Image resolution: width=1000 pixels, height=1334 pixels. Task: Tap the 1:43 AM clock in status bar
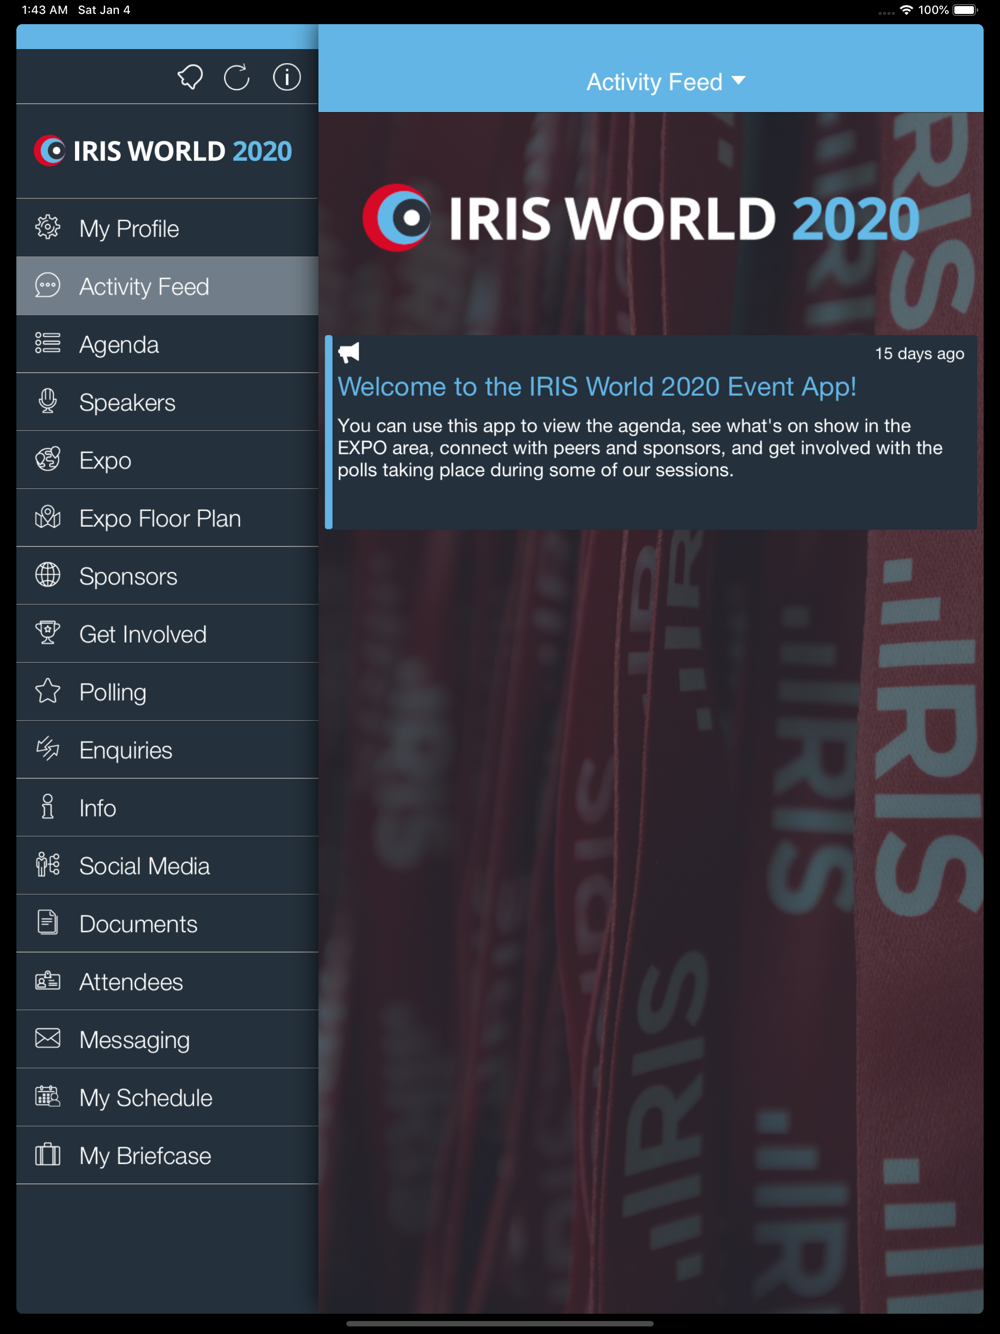(44, 10)
